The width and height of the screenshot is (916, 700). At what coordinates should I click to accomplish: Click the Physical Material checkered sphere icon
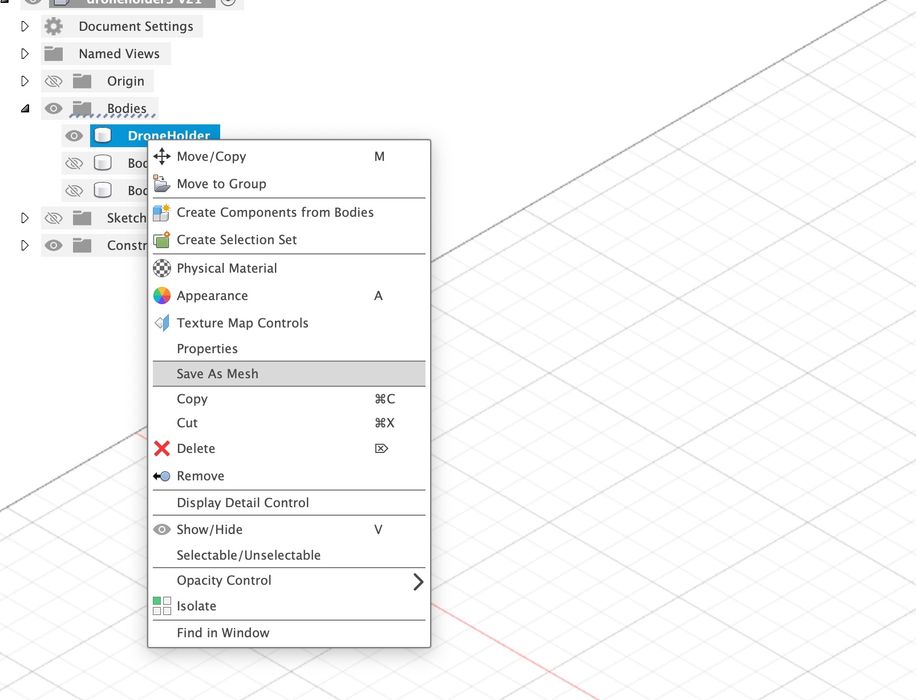coord(162,268)
